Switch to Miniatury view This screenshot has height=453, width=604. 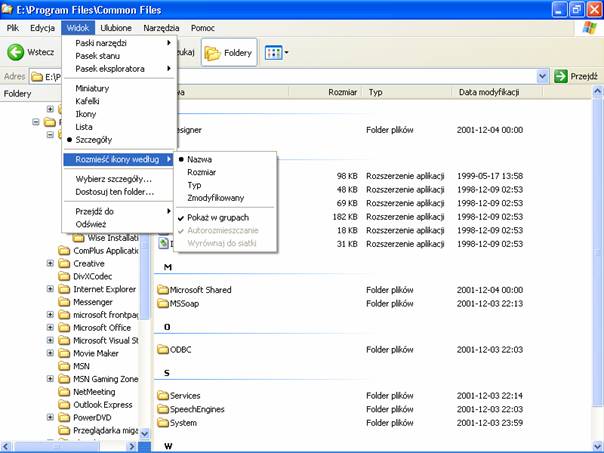[x=120, y=88]
